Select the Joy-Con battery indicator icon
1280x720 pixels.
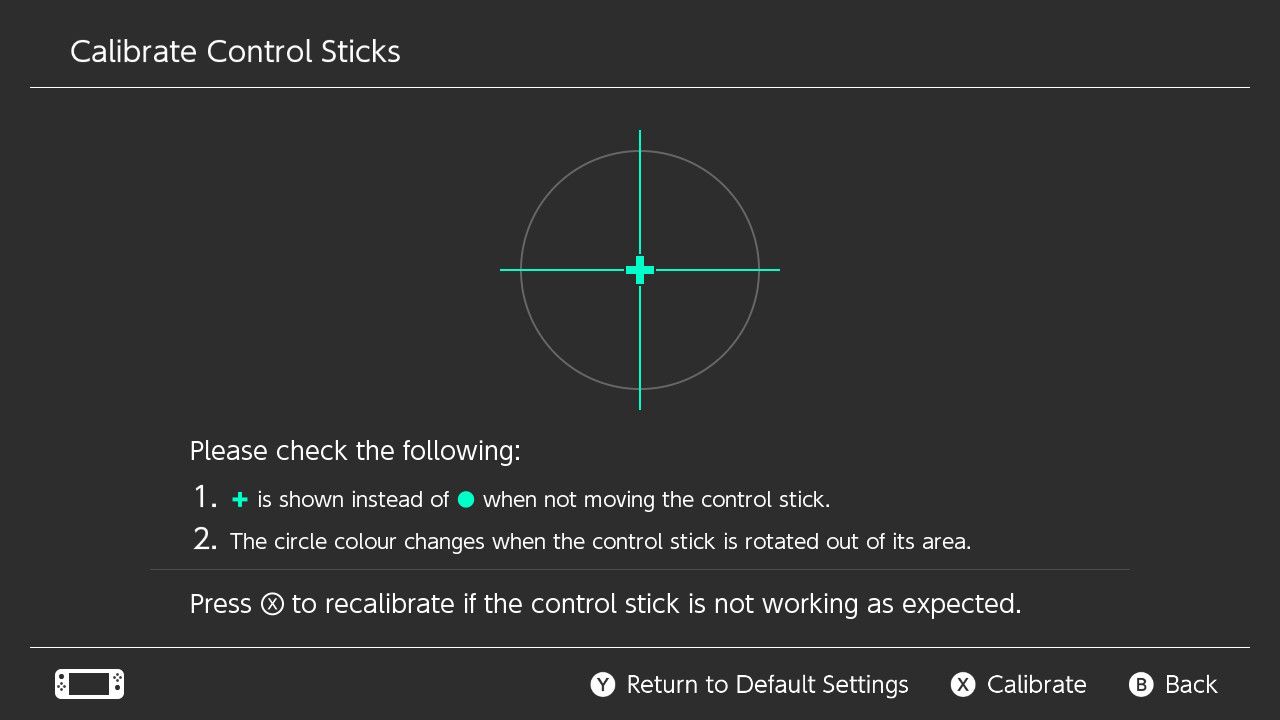[88, 684]
